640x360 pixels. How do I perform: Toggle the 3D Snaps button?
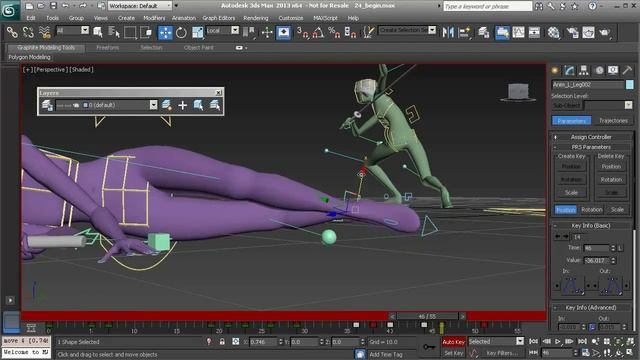(302, 32)
